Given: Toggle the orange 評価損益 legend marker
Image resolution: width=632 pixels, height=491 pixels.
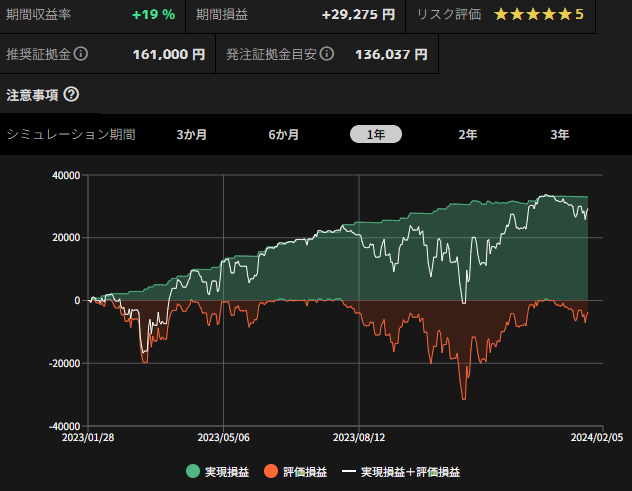Looking at the screenshot, I should (271, 471).
